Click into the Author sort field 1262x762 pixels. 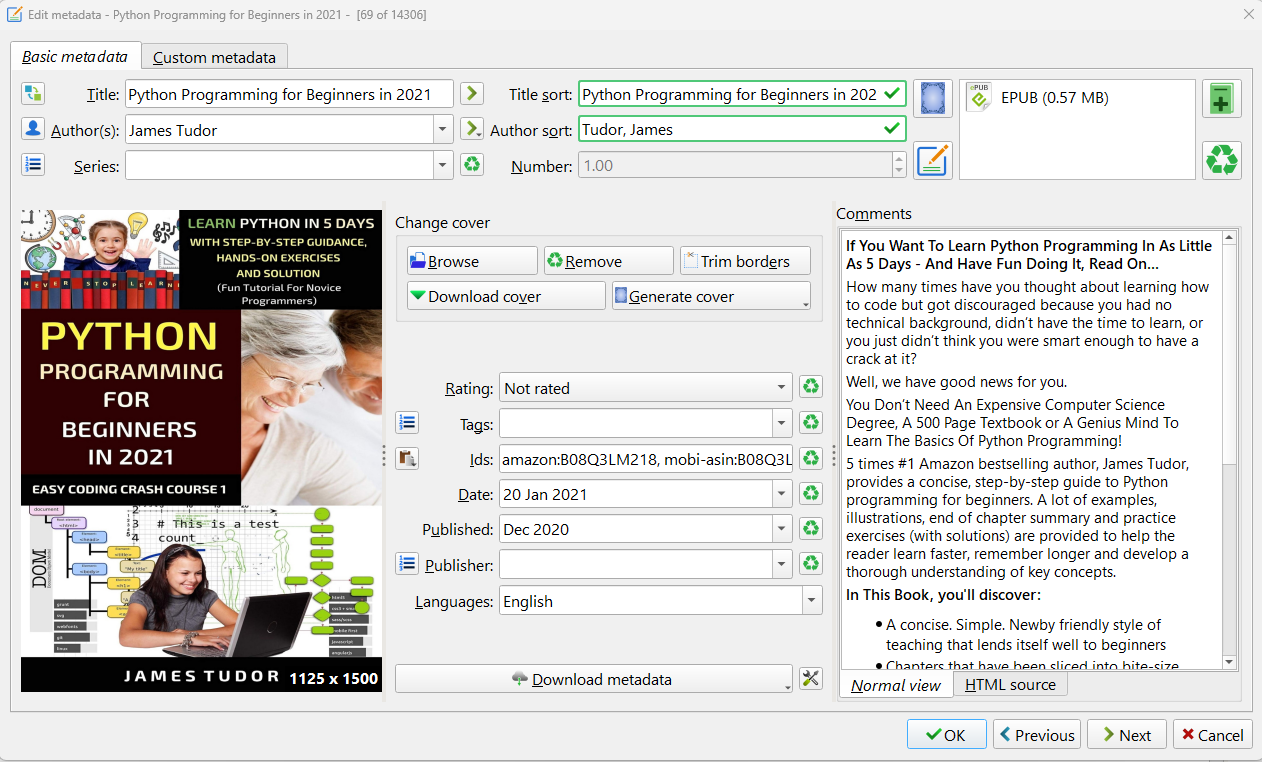[x=742, y=129]
